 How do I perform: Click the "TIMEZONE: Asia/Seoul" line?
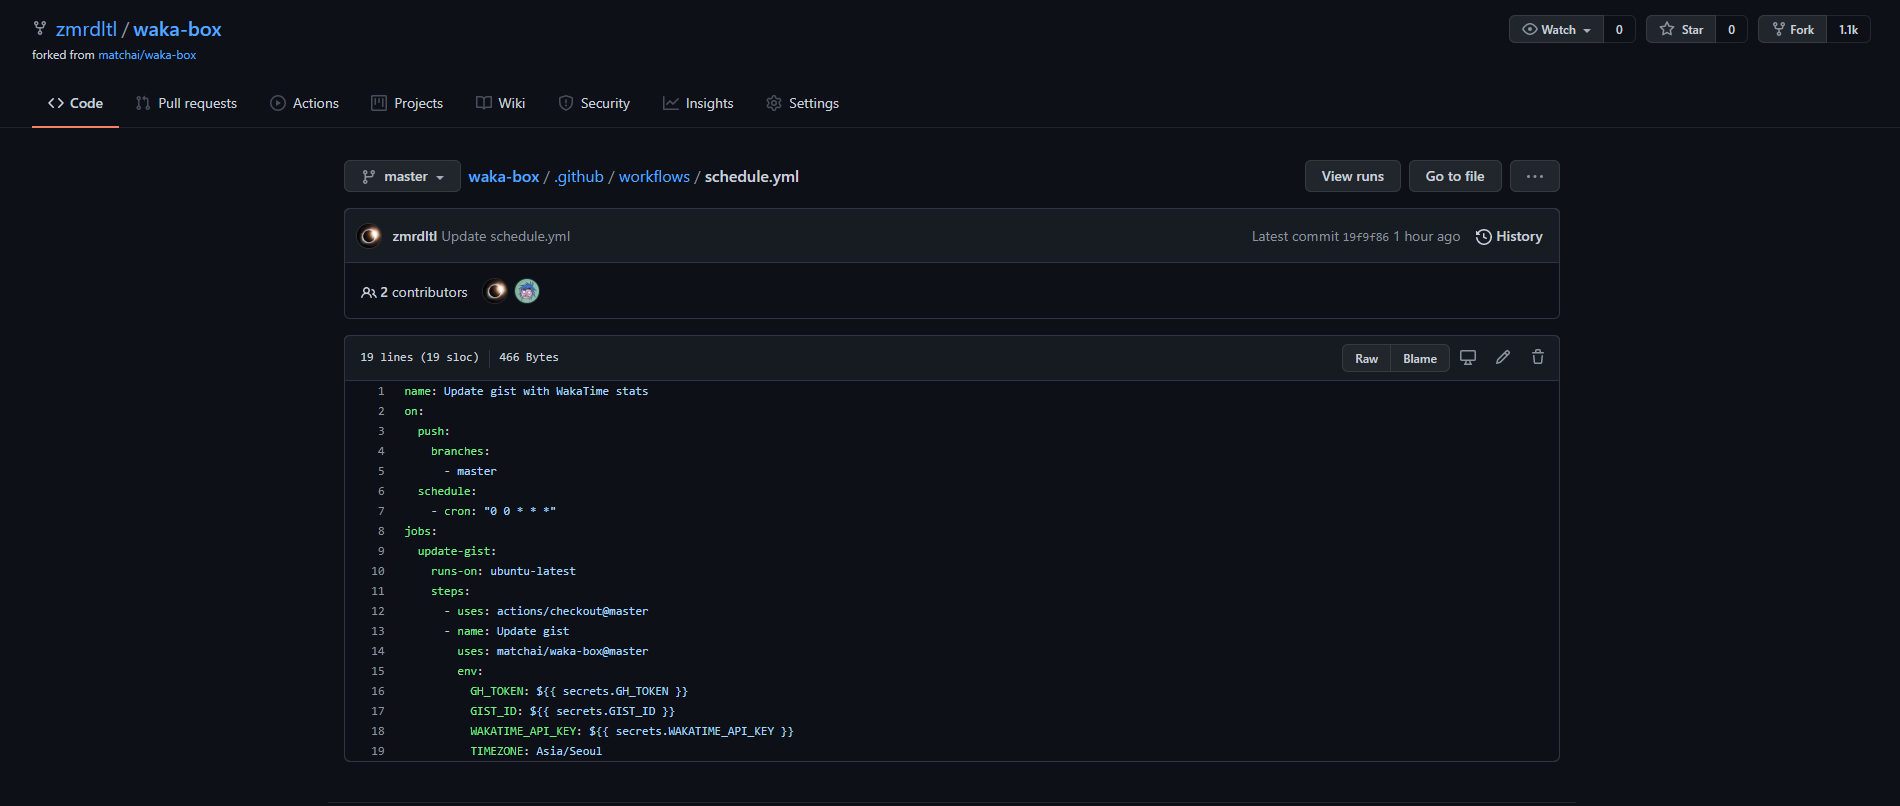tap(536, 751)
